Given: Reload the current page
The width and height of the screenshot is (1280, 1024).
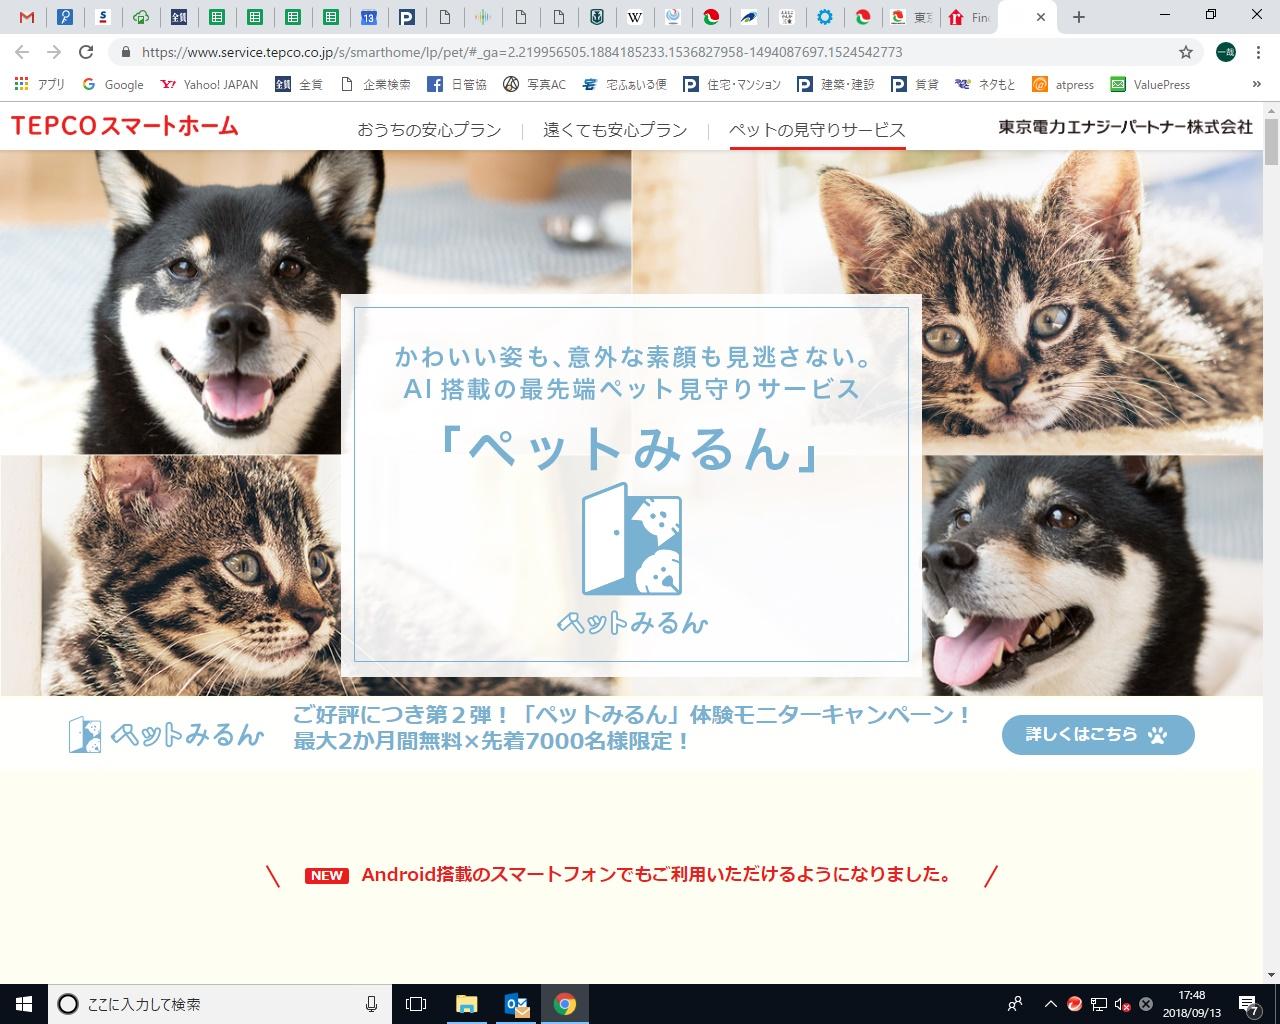Looking at the screenshot, I should pos(86,52).
